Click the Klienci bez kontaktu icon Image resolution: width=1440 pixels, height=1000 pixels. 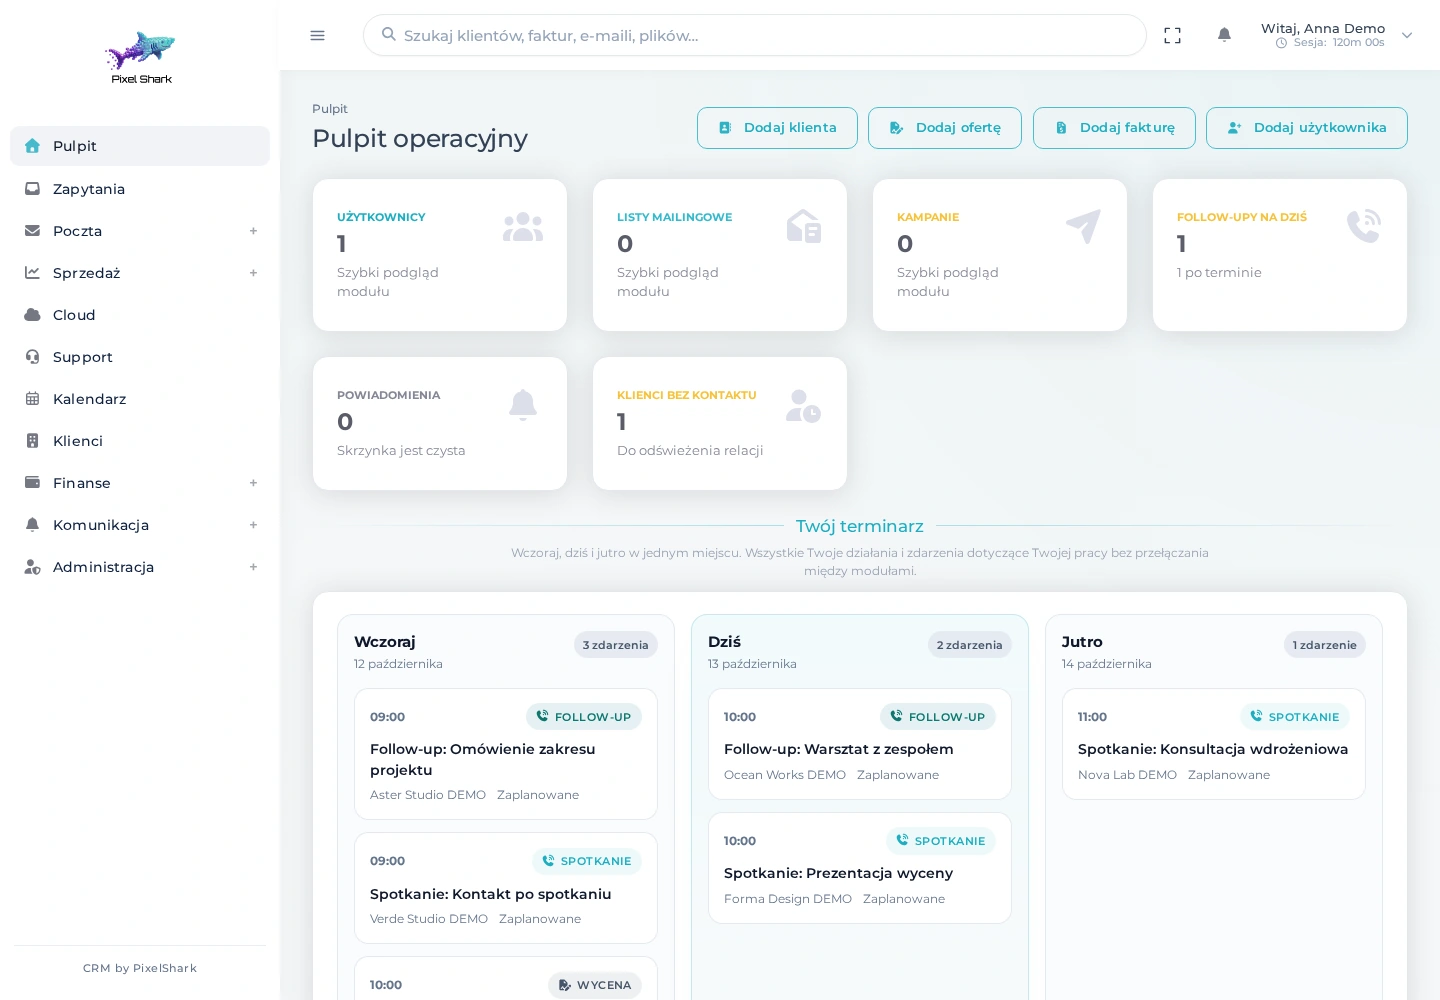point(803,406)
